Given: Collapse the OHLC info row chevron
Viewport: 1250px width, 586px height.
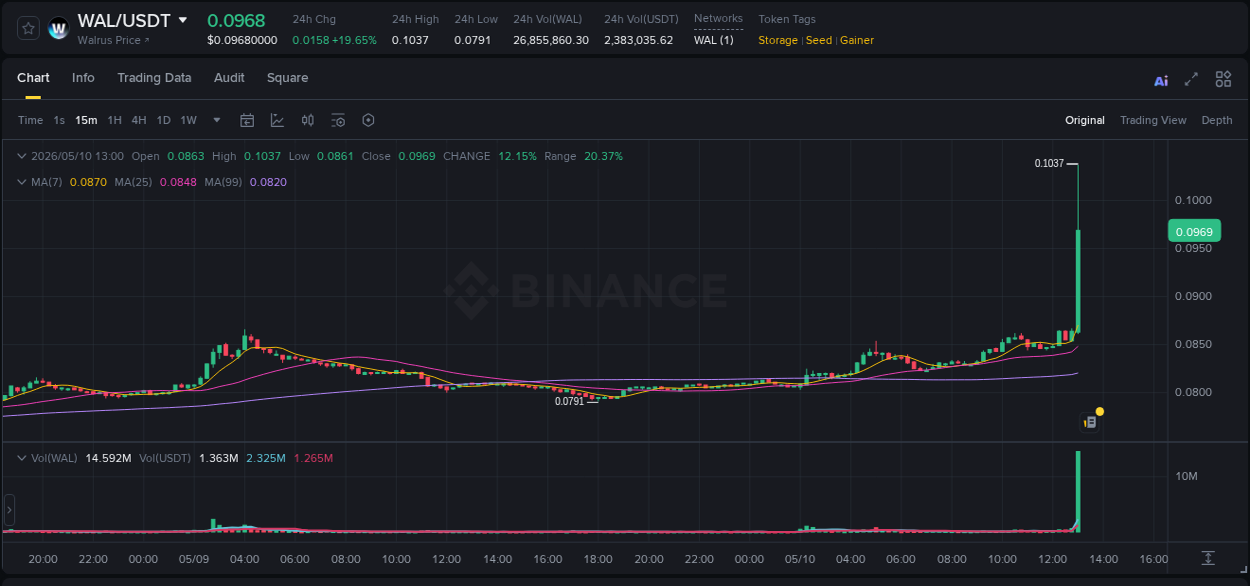Looking at the screenshot, I should tap(22, 156).
